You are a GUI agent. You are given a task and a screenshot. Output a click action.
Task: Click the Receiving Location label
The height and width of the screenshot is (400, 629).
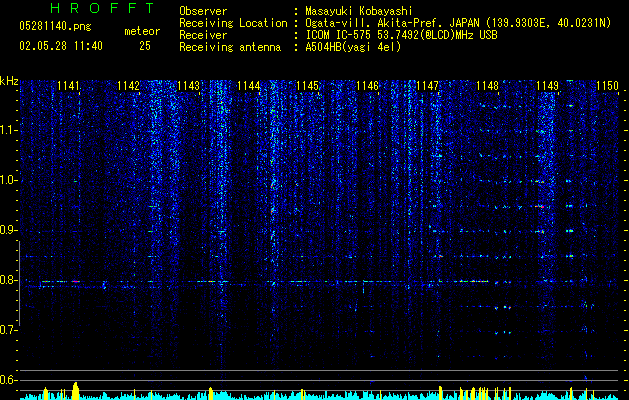pyautogui.click(x=233, y=23)
